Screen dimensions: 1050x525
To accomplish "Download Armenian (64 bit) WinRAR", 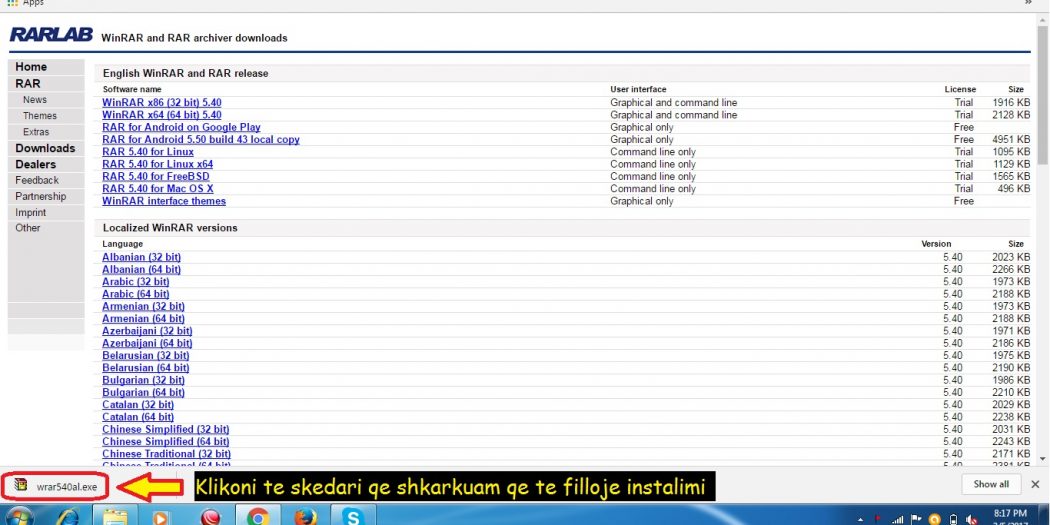I will 143,319.
